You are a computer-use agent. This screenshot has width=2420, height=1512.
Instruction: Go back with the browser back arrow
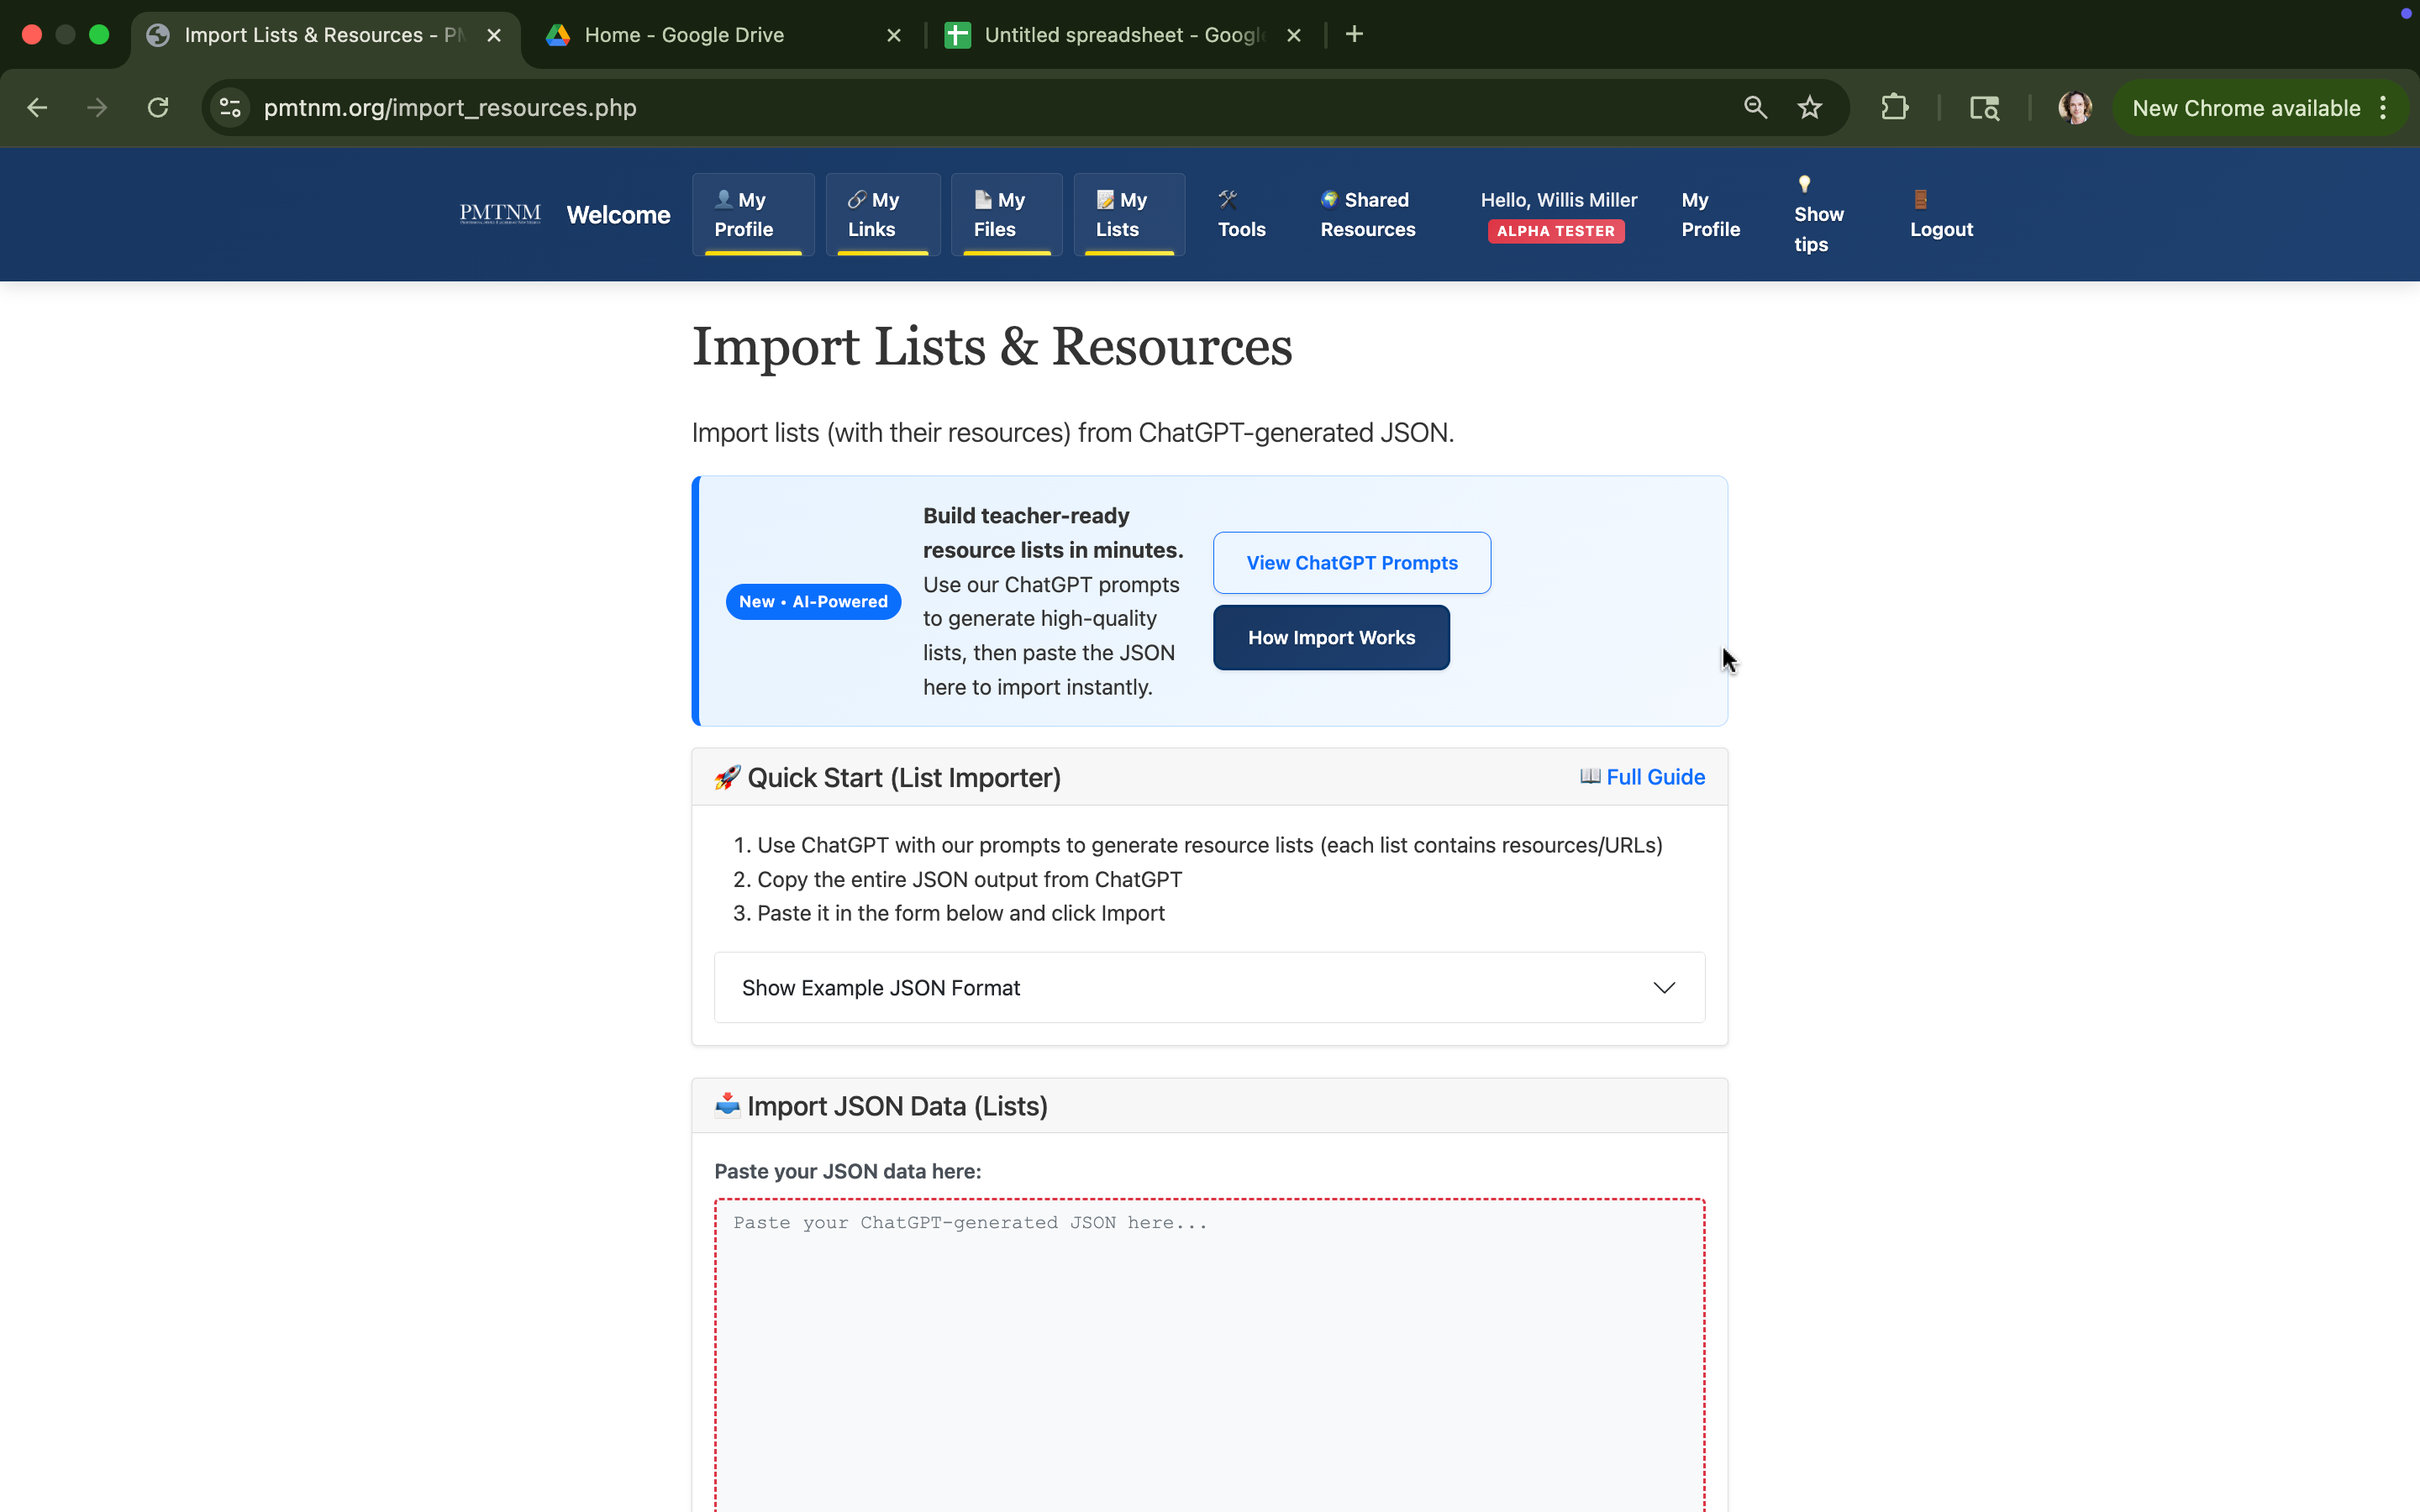click(37, 108)
